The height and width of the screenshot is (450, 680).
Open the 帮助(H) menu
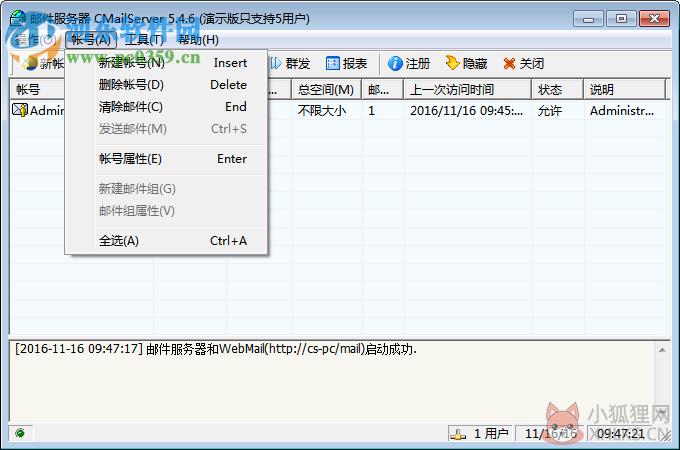pos(198,40)
